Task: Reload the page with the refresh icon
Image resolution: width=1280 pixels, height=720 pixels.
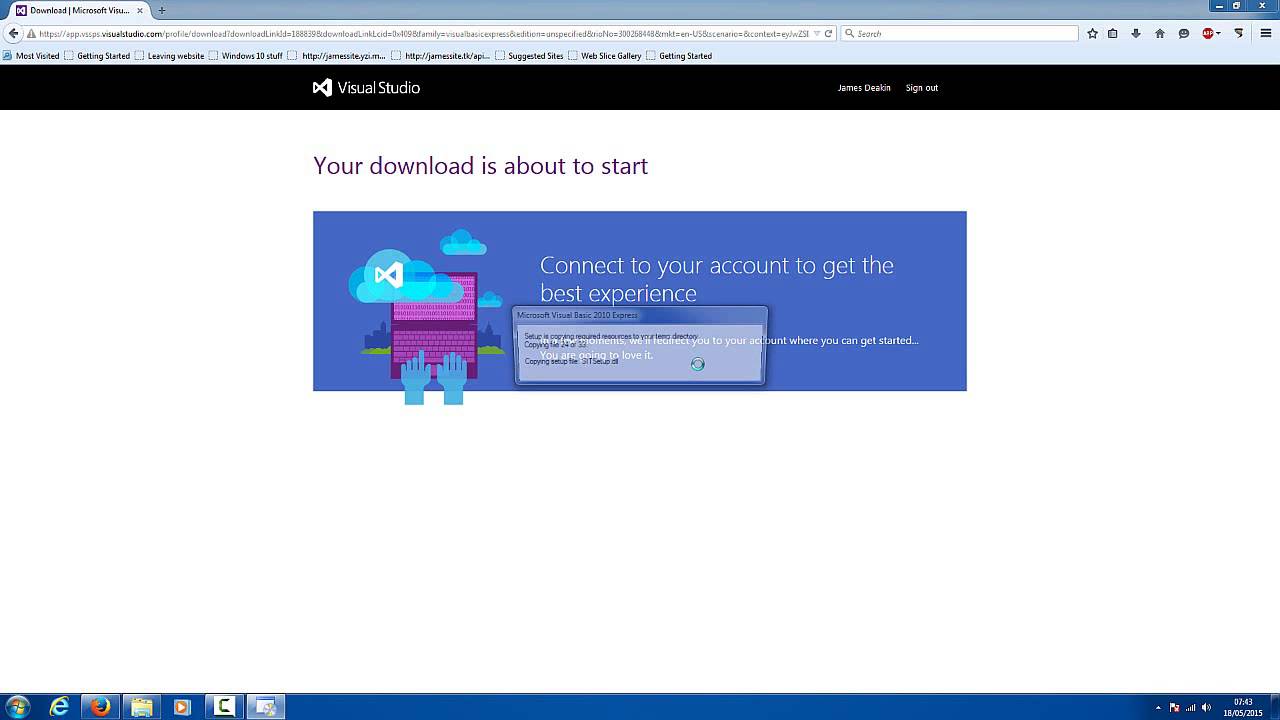Action: point(828,33)
